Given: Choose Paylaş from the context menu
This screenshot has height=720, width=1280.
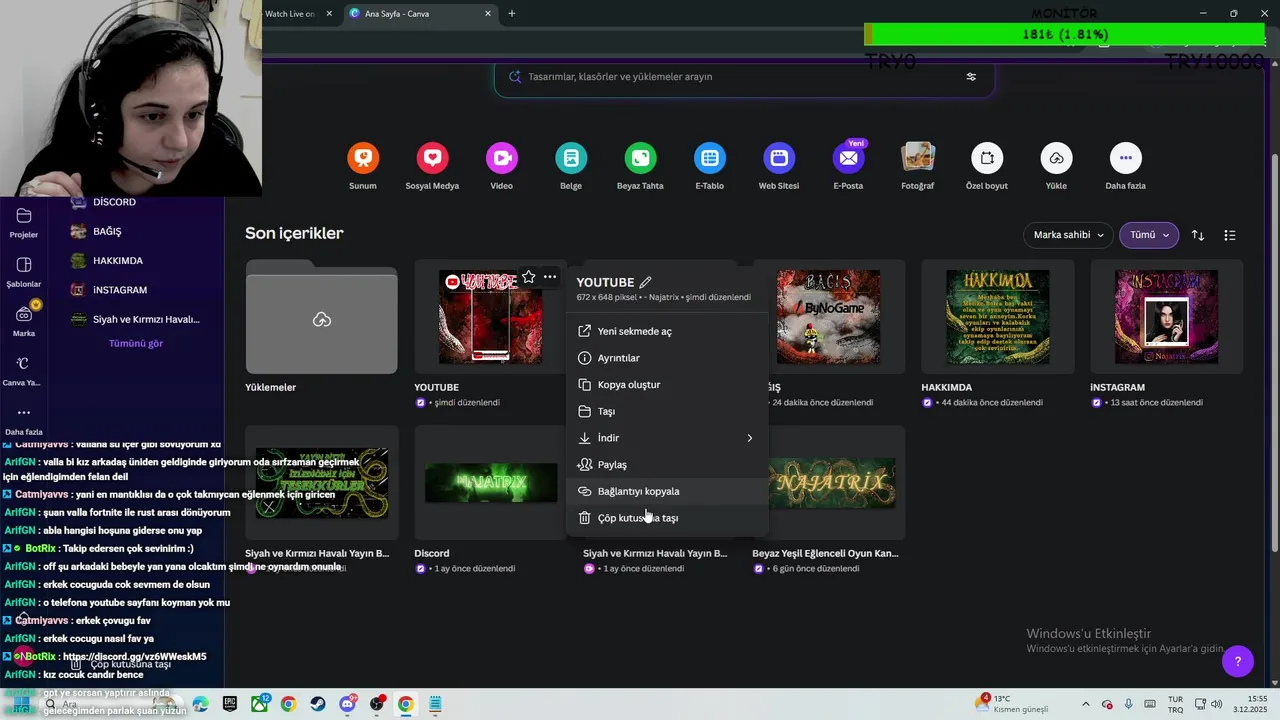Looking at the screenshot, I should (x=667, y=465).
